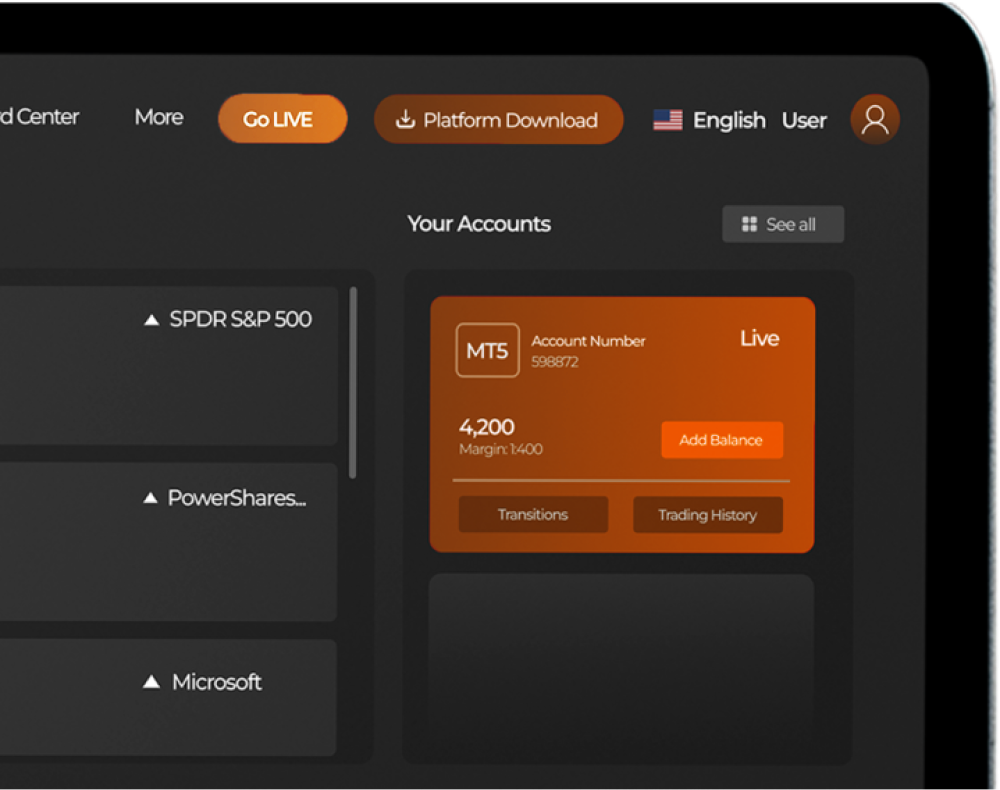
Task: Click the 4,200 balance amount
Action: click(486, 428)
